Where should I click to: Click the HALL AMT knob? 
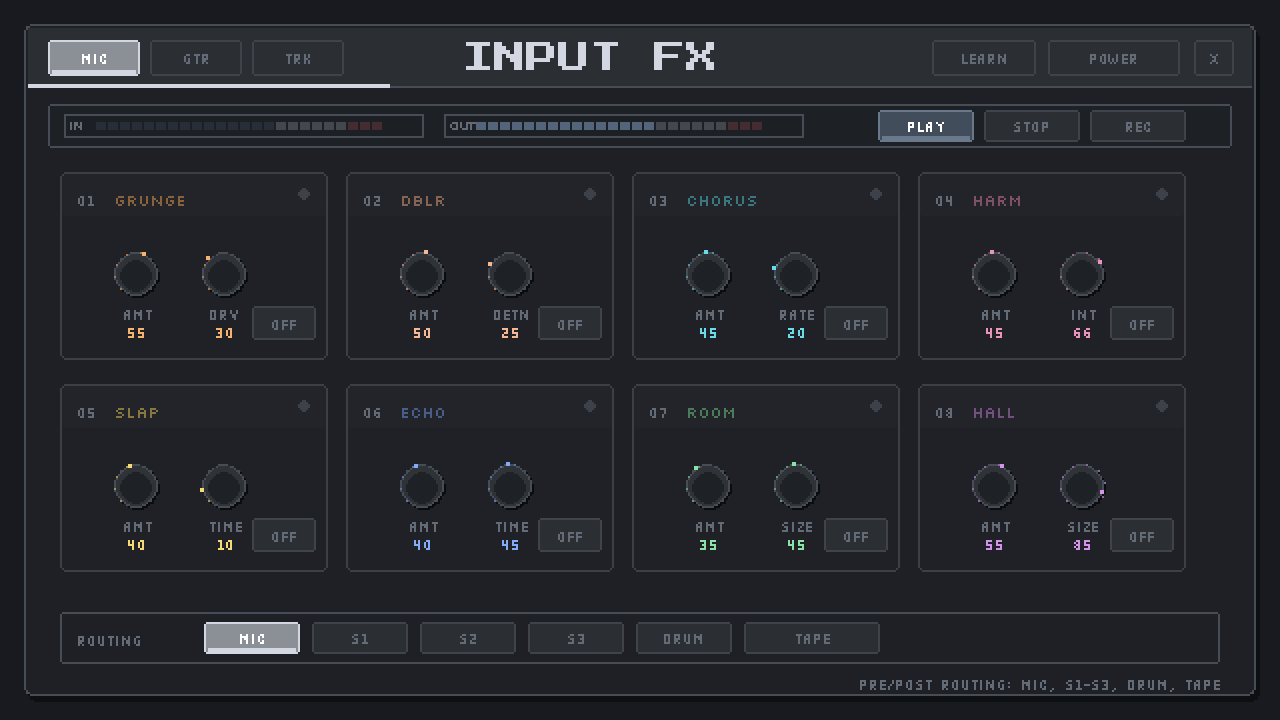tap(994, 486)
